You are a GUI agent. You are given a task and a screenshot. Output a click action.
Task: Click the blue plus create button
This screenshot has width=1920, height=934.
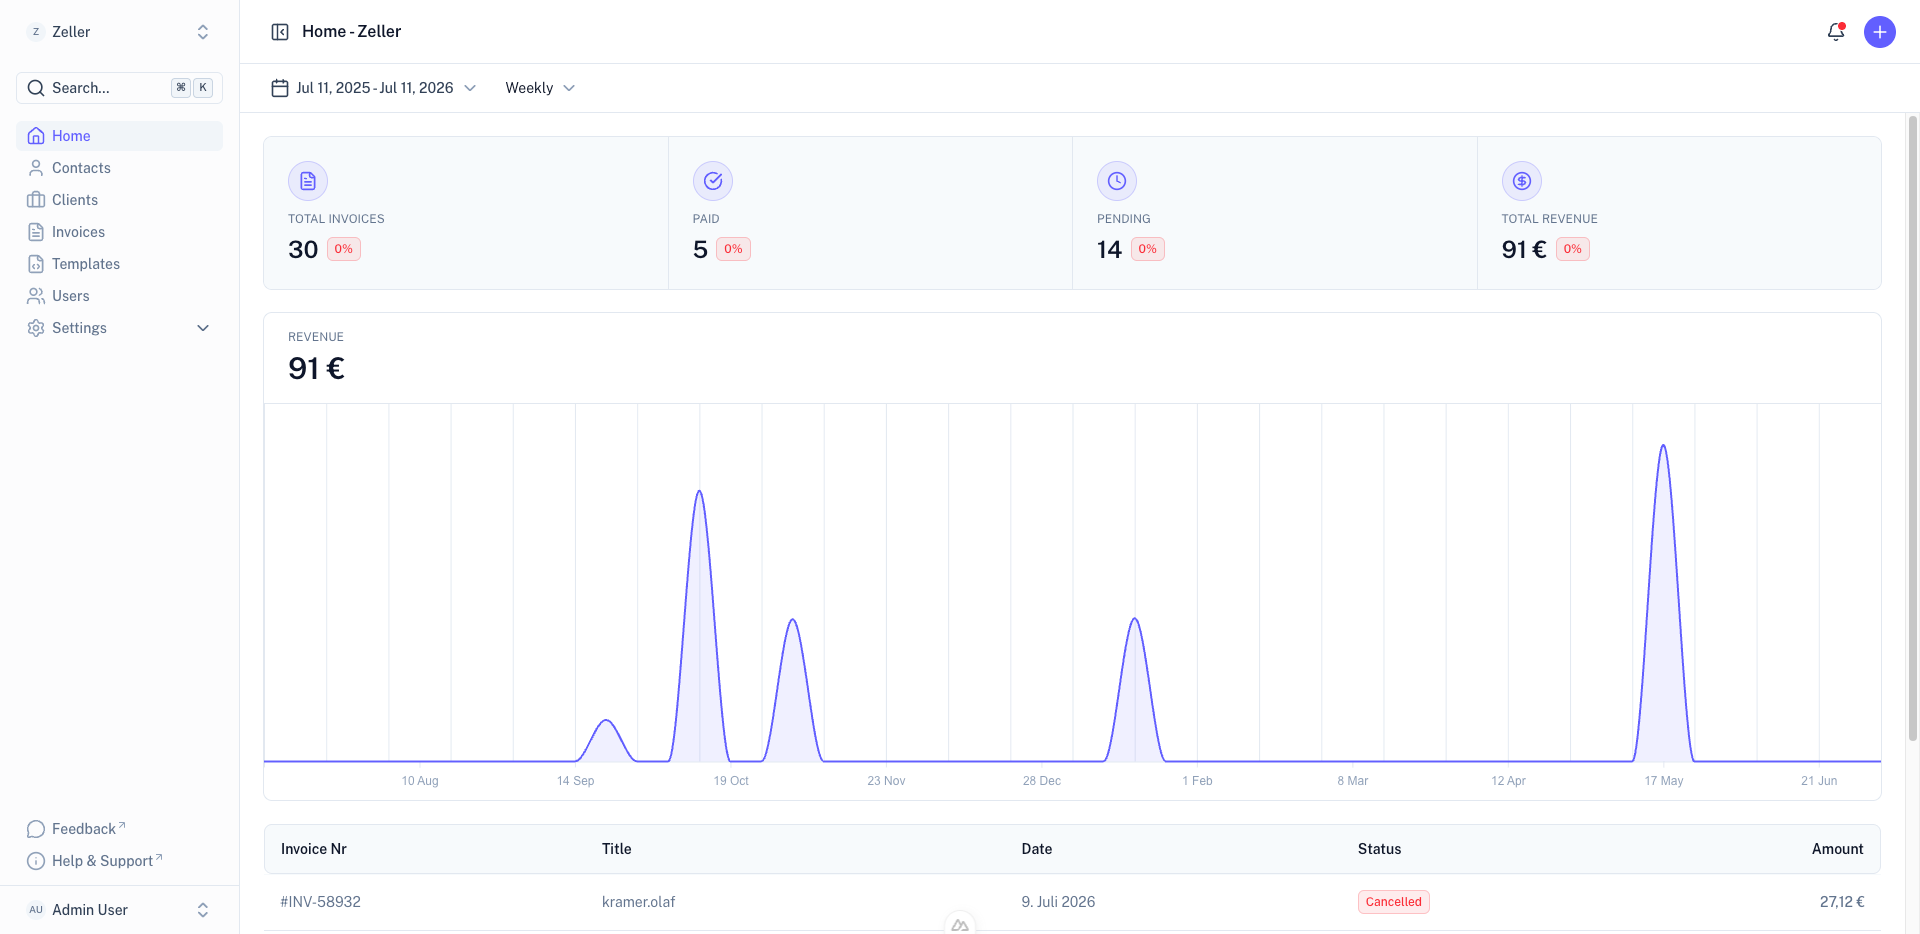1880,32
